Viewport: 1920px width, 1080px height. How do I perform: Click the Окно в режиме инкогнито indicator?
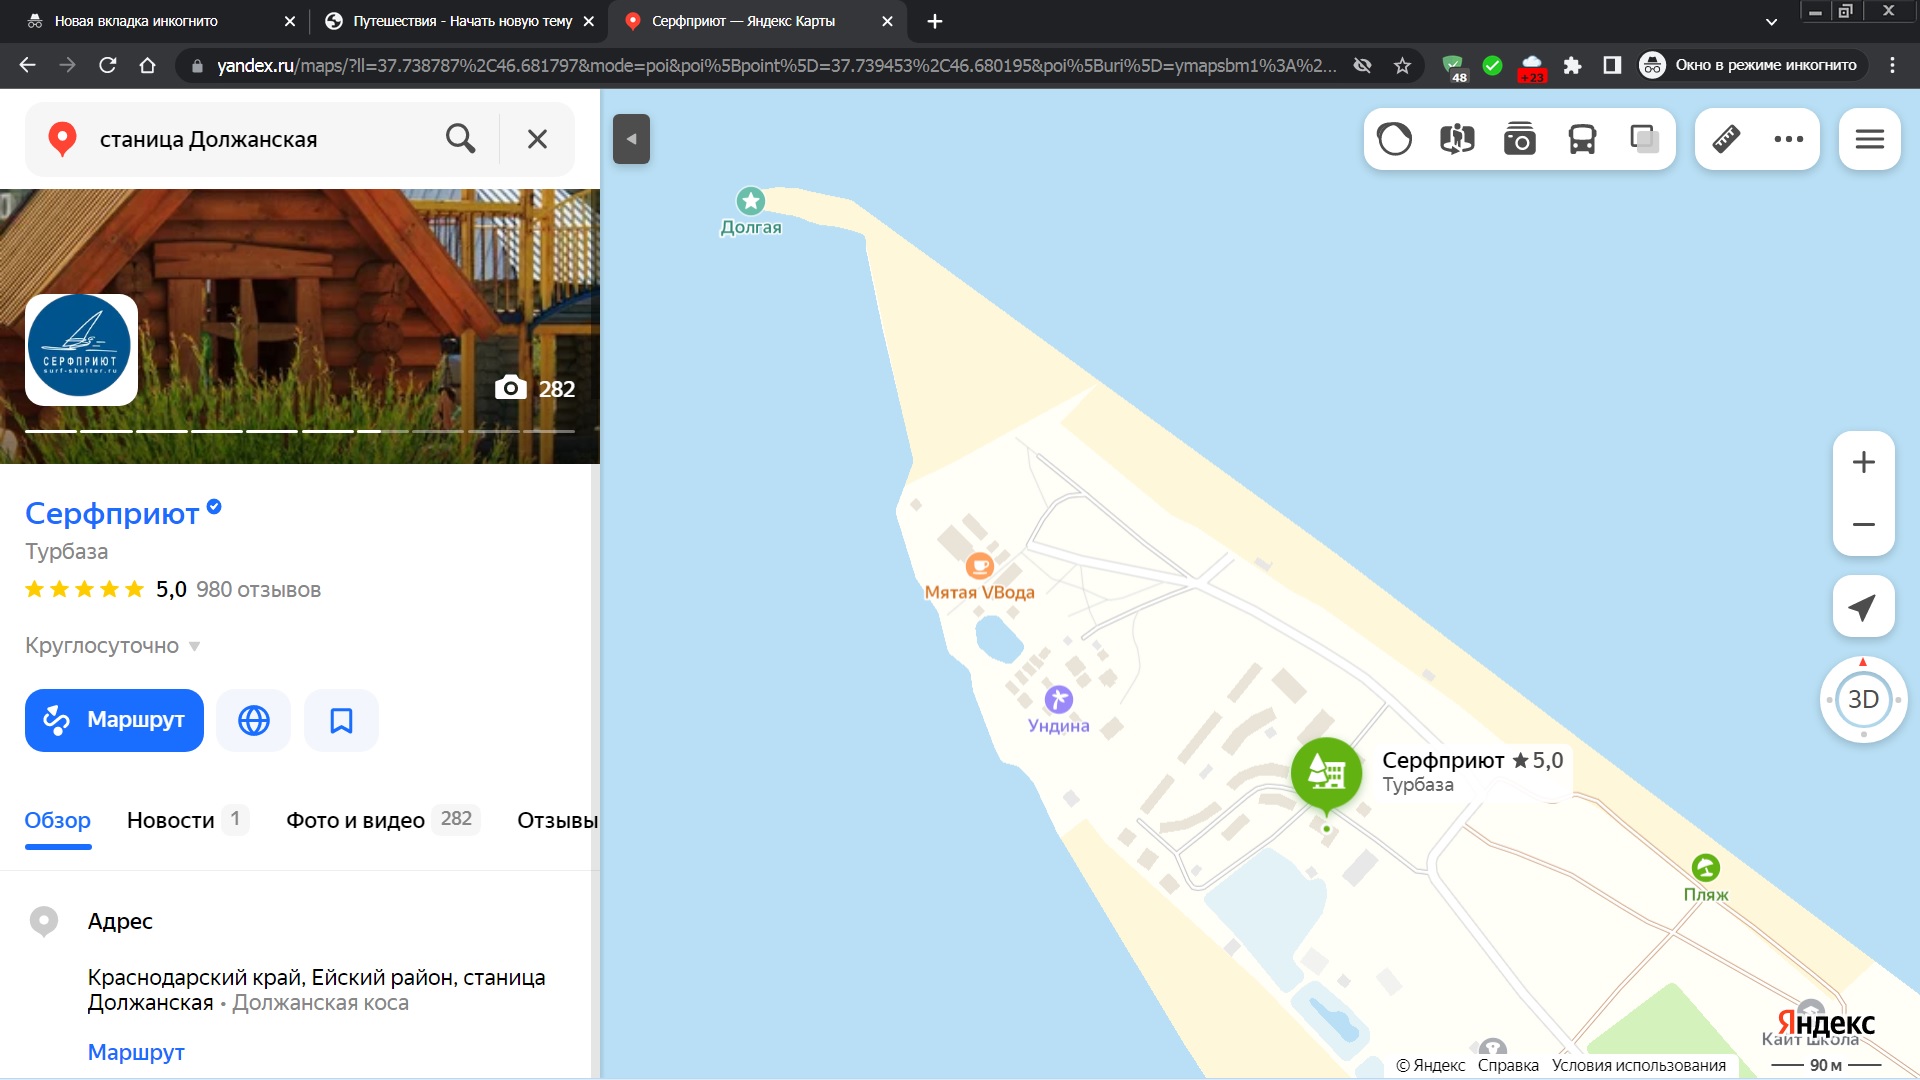click(1752, 65)
